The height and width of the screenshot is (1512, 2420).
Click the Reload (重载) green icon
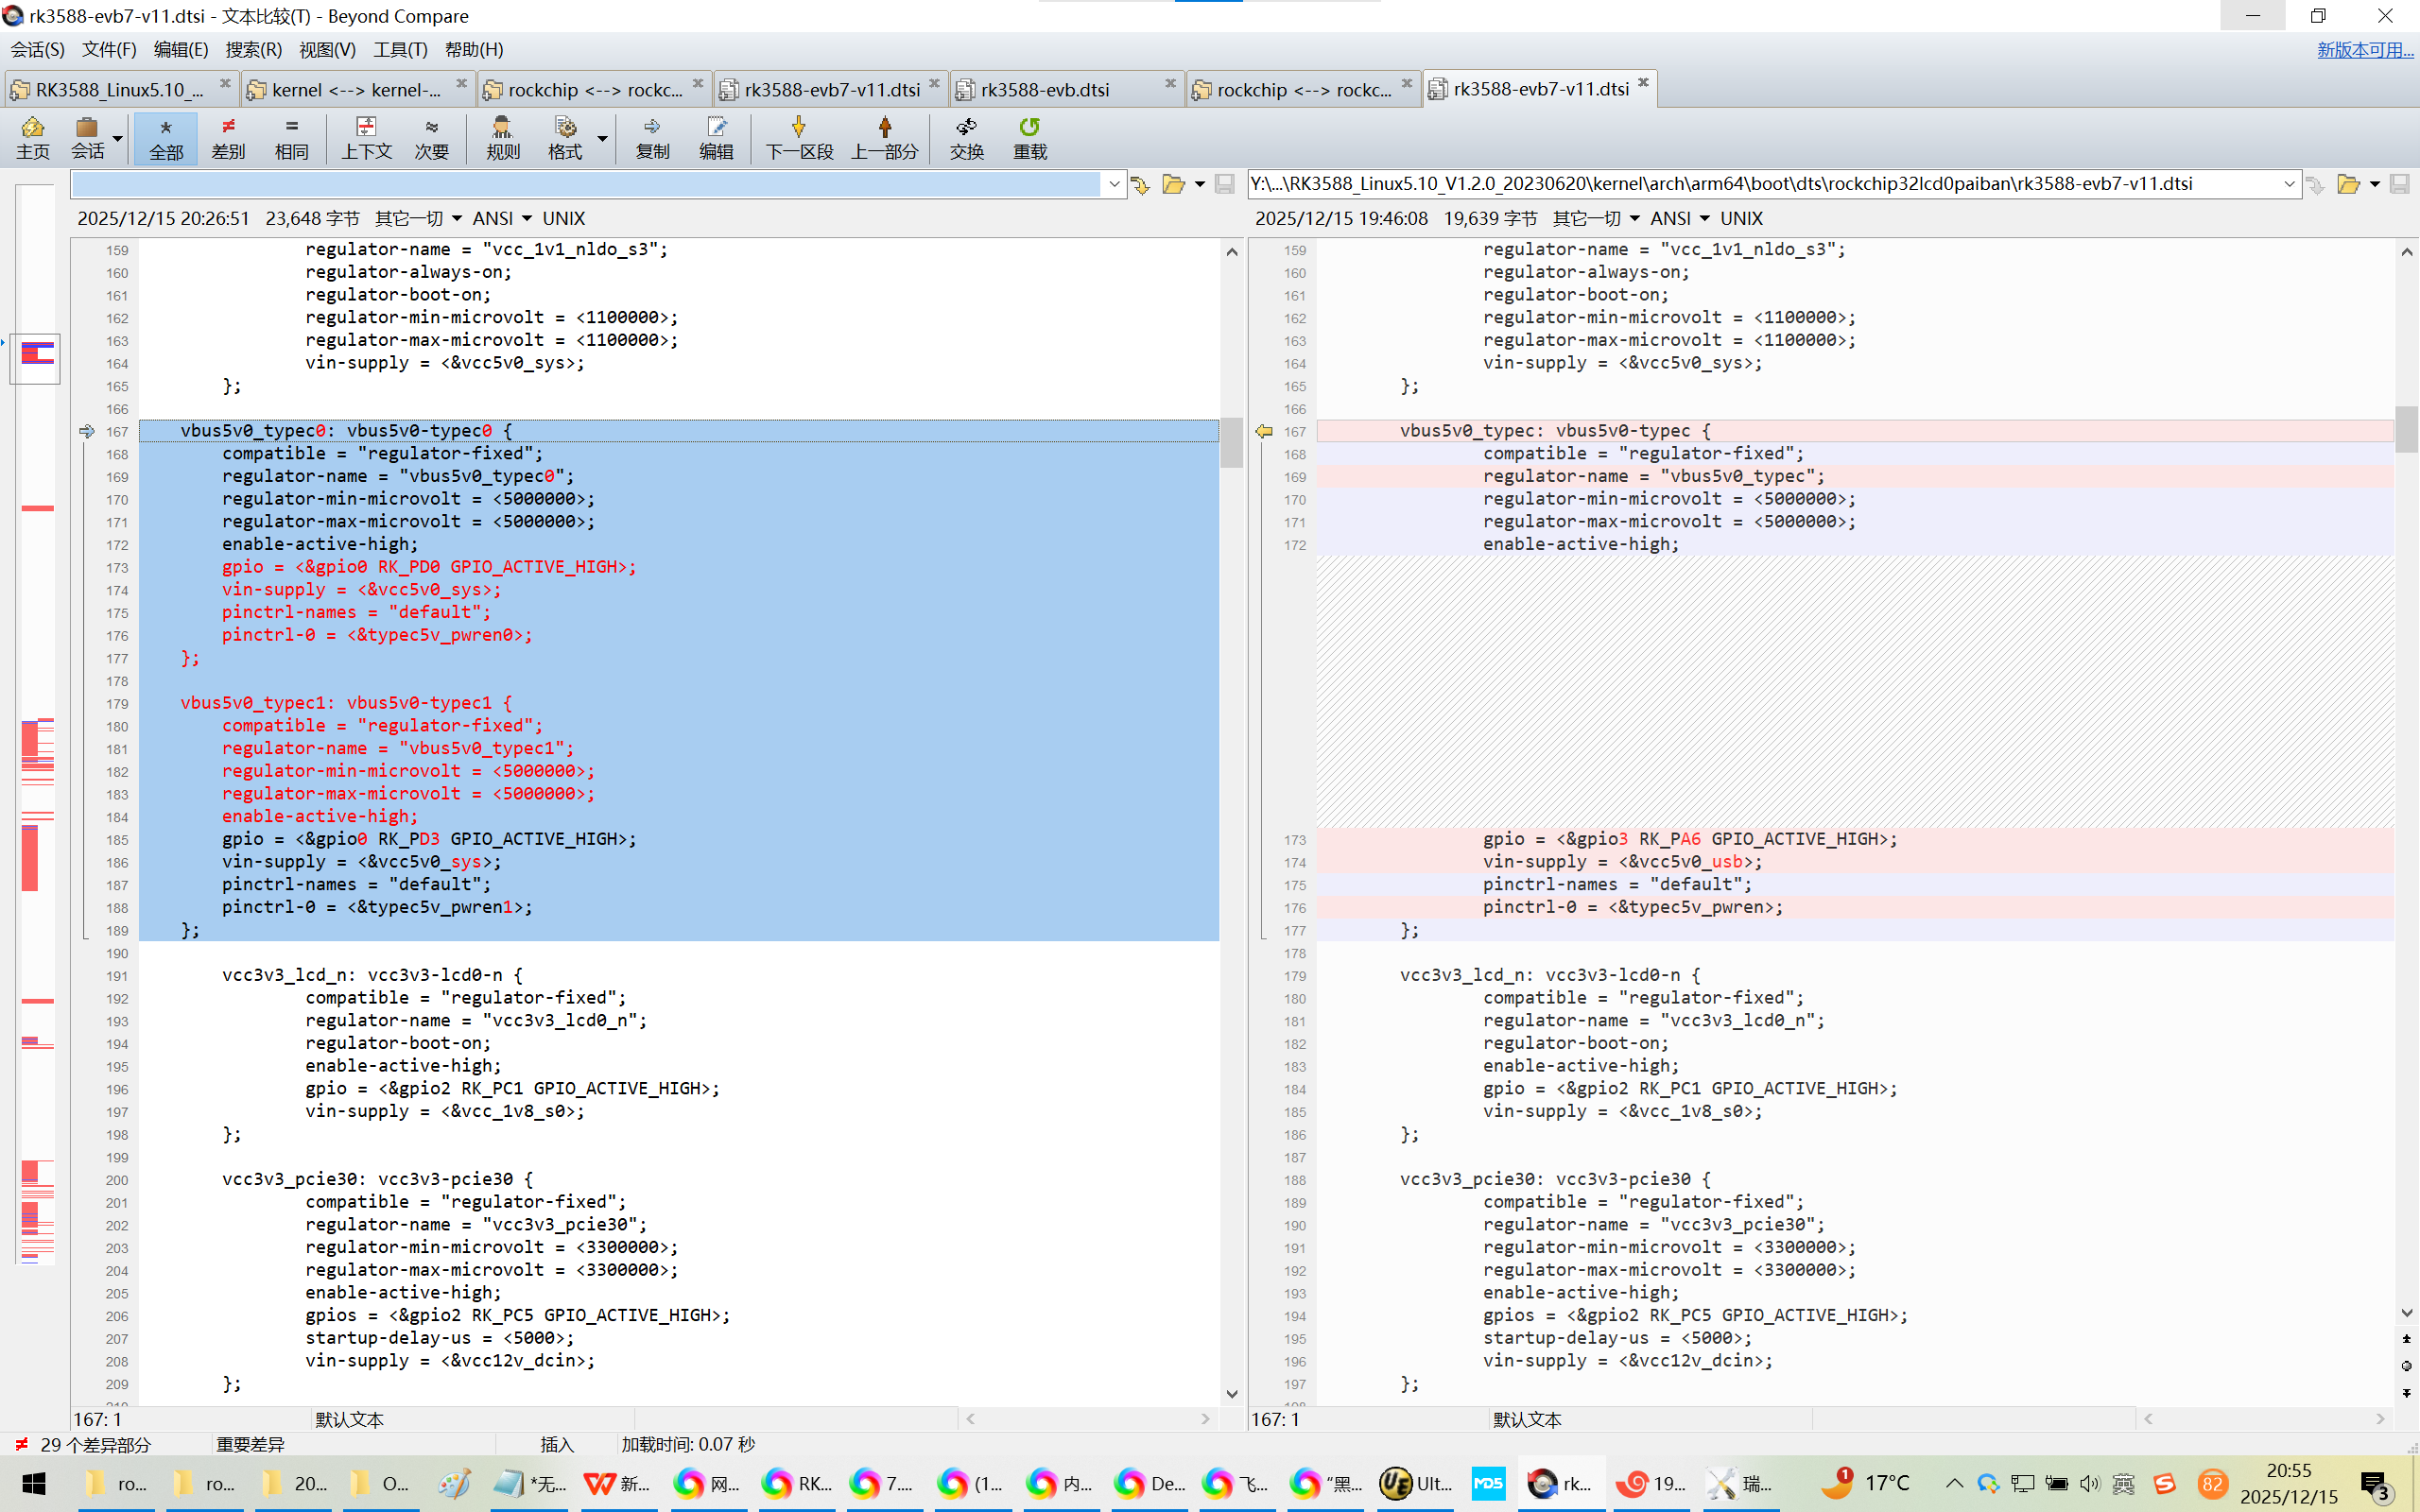tap(1029, 137)
